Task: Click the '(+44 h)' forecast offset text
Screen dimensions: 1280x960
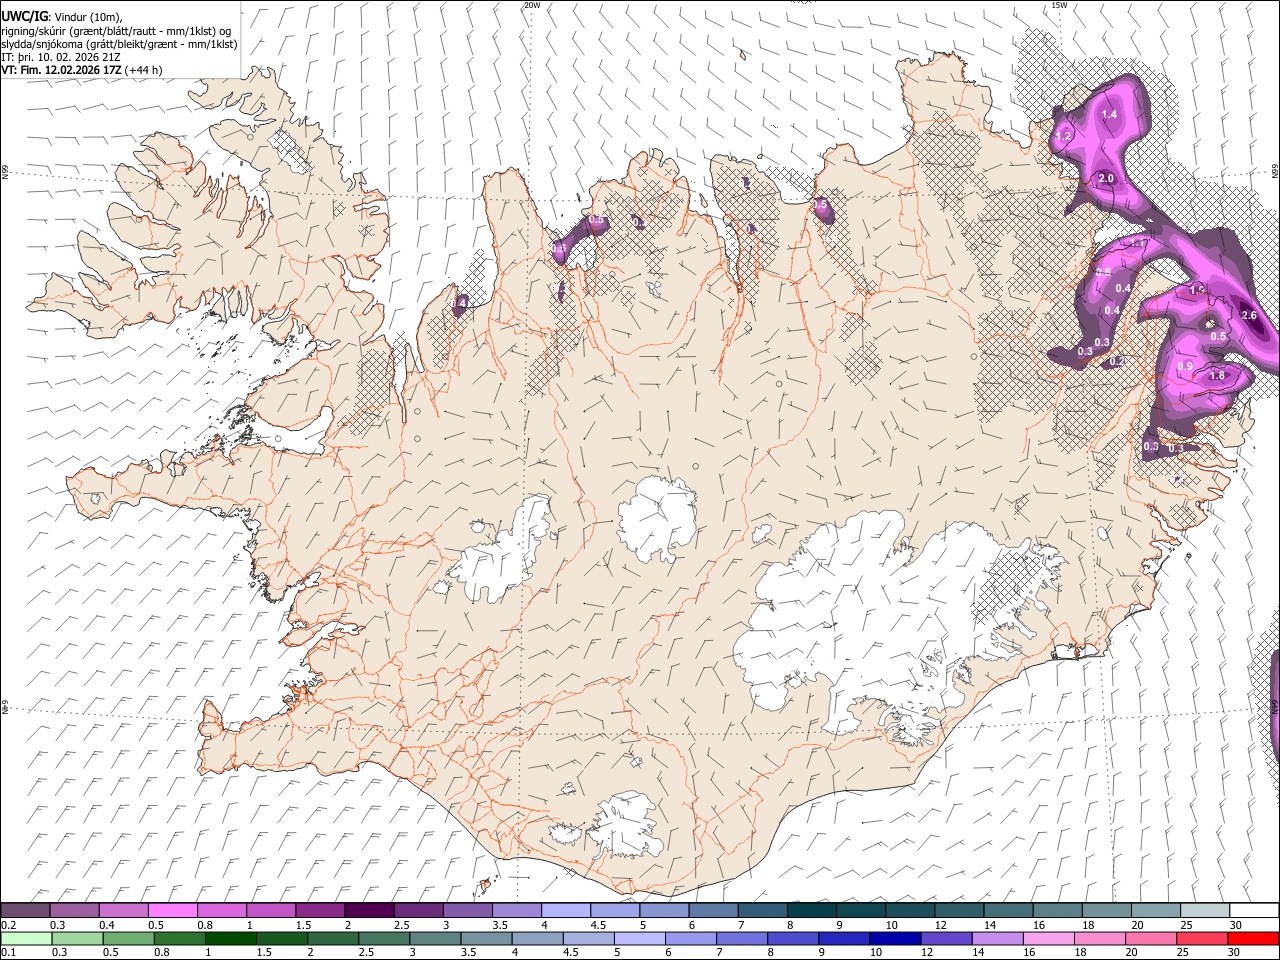Action: tap(144, 70)
